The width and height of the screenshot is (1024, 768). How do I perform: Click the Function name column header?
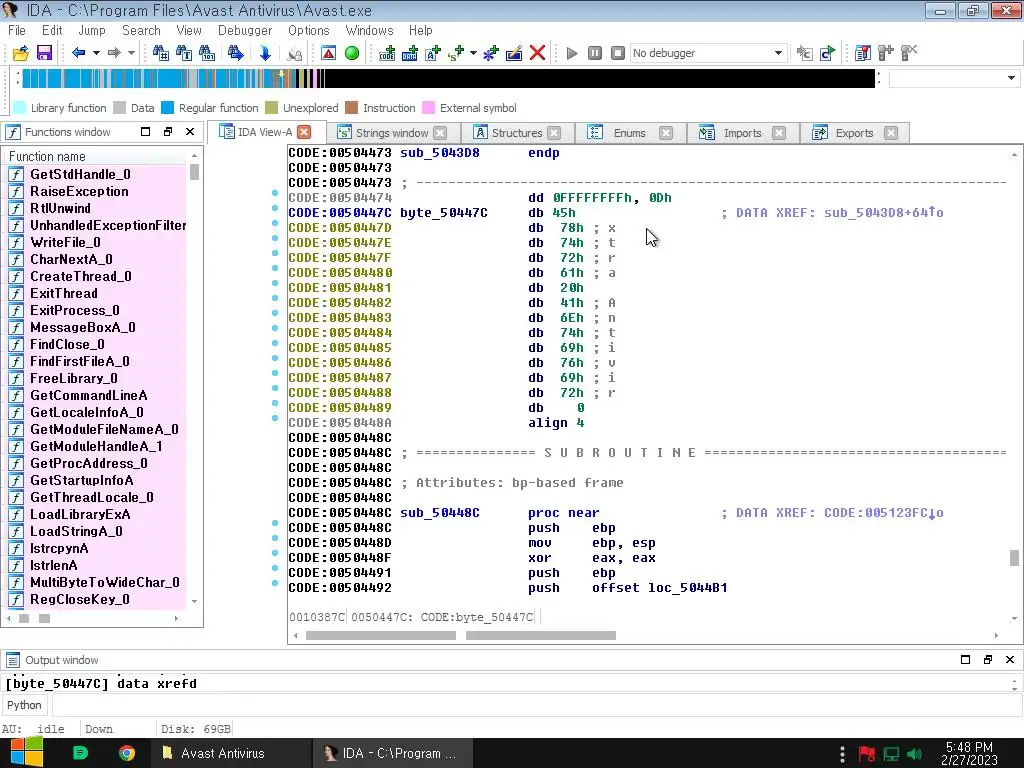(x=97, y=156)
